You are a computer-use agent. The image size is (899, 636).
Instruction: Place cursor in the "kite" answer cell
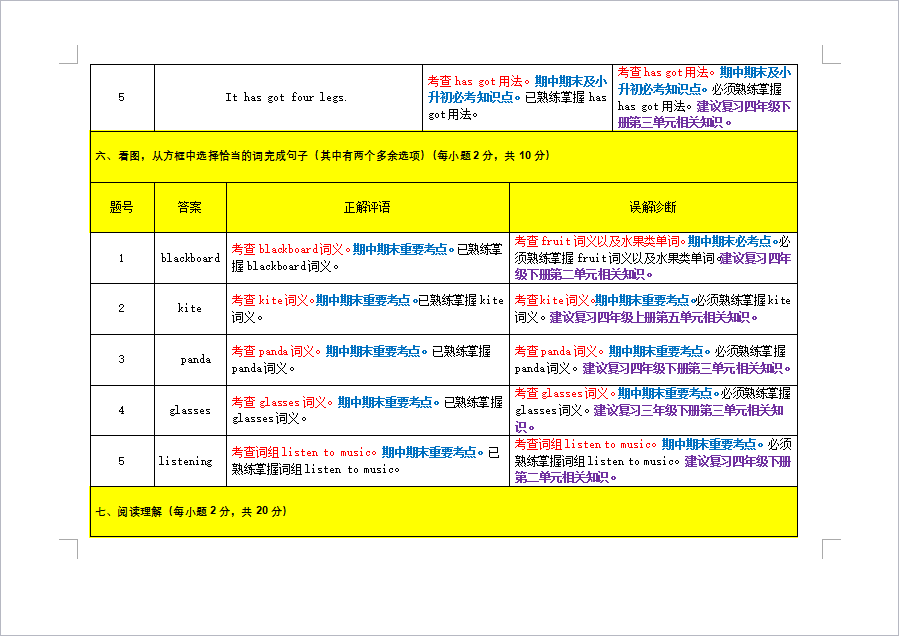190,308
